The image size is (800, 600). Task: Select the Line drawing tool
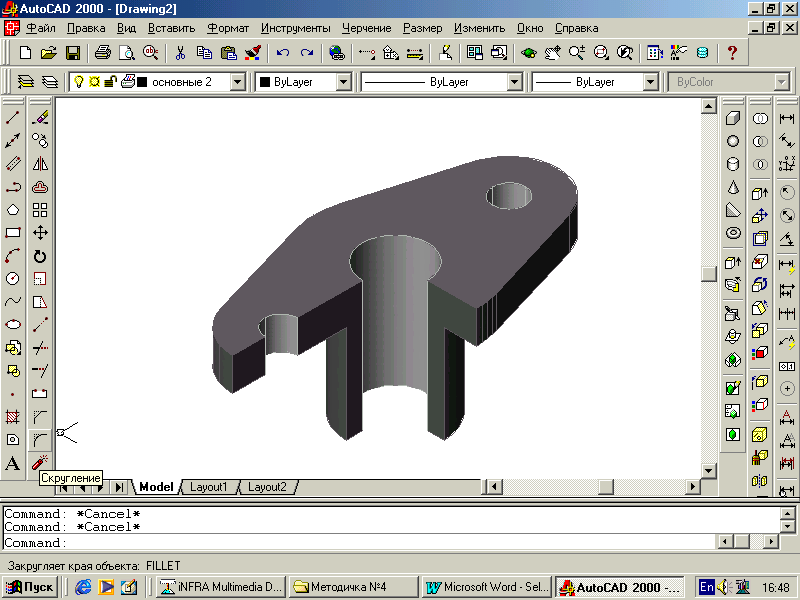click(x=13, y=117)
